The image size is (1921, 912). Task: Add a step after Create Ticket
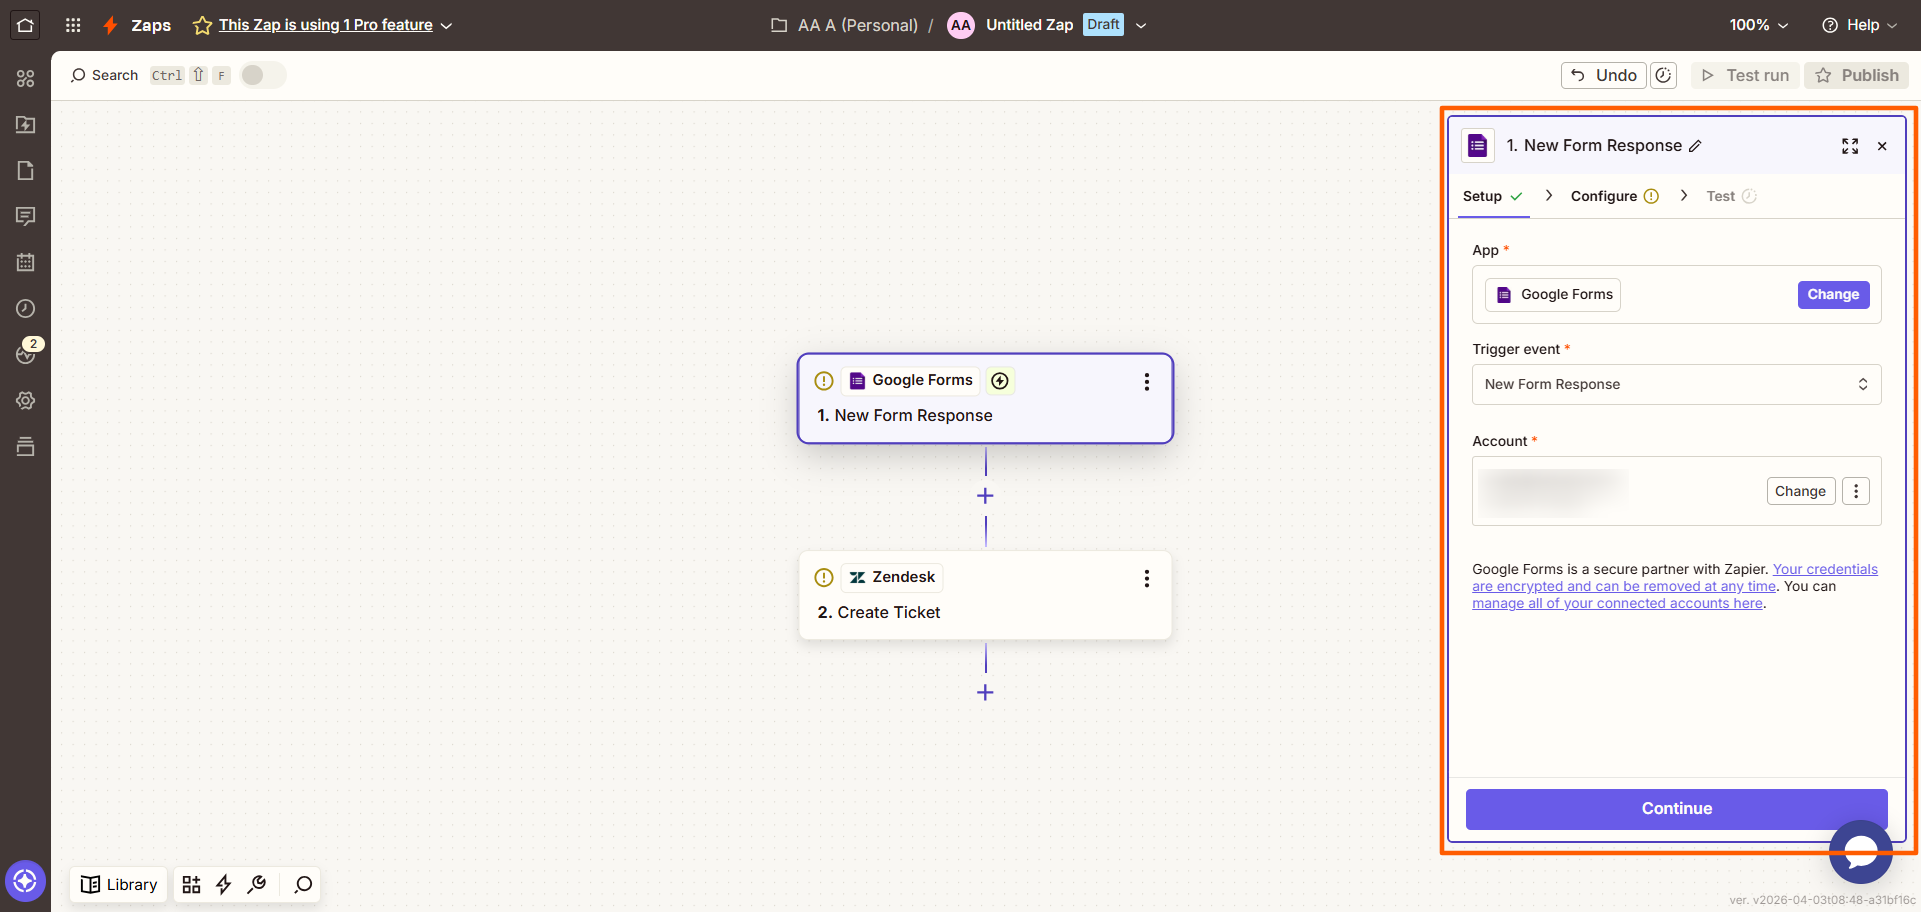(985, 692)
